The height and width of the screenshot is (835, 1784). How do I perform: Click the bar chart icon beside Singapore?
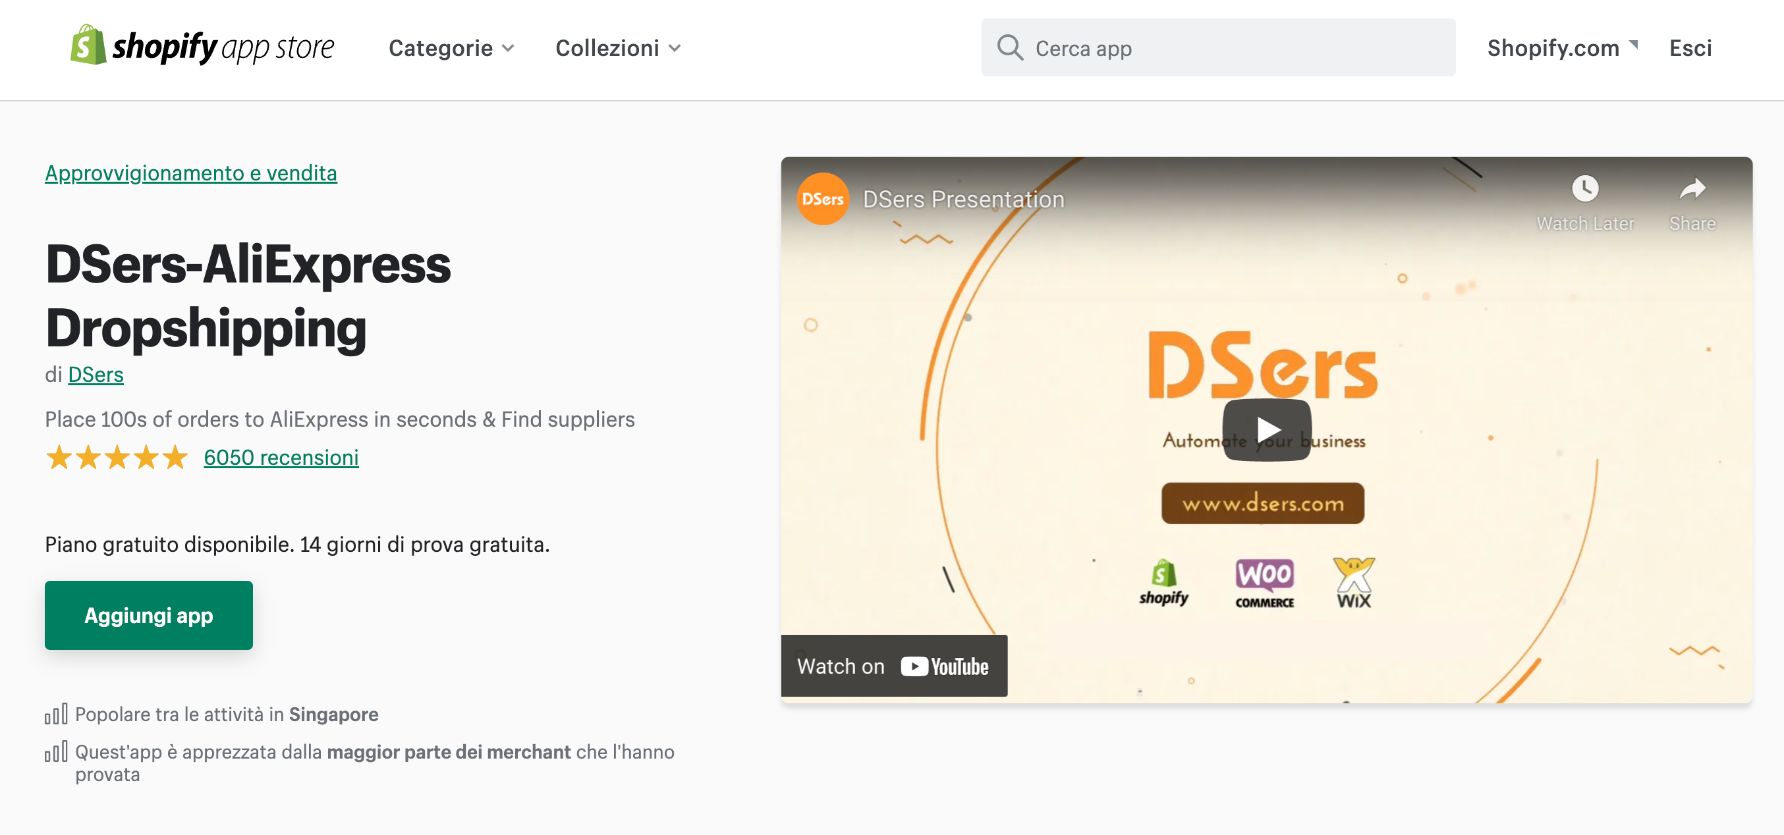click(56, 714)
